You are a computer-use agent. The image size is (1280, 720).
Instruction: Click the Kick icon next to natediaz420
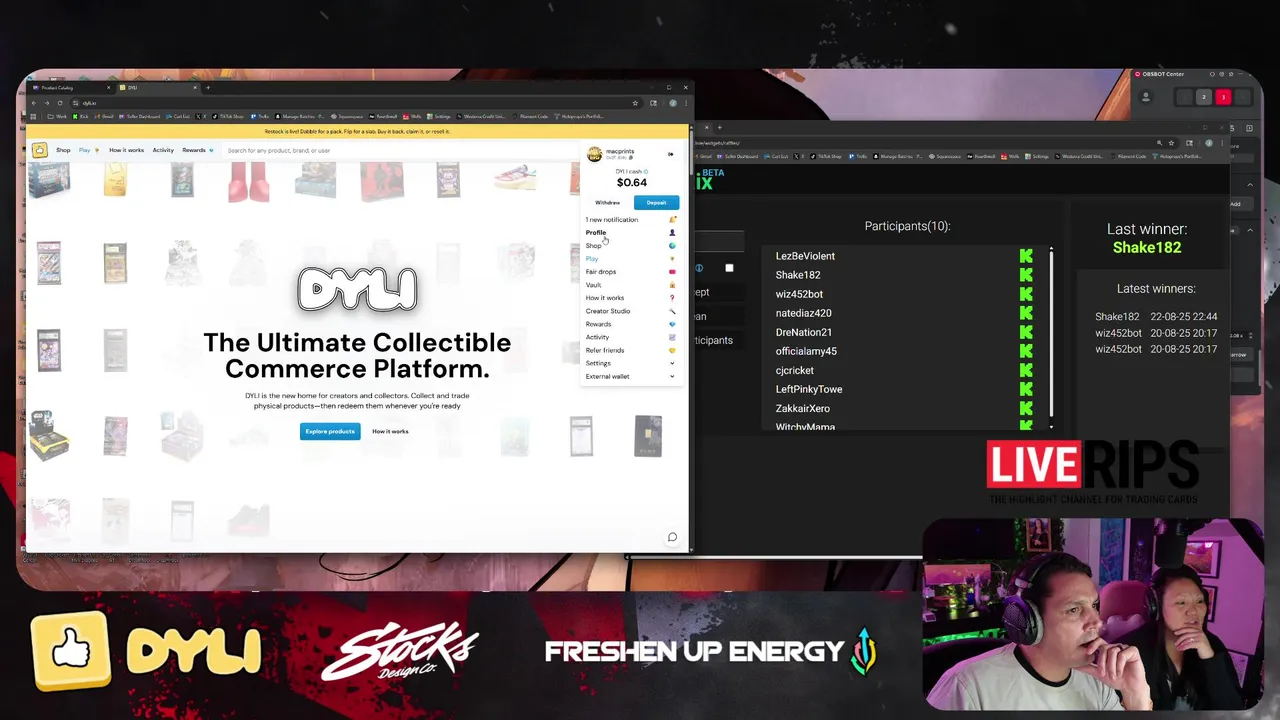(1026, 313)
